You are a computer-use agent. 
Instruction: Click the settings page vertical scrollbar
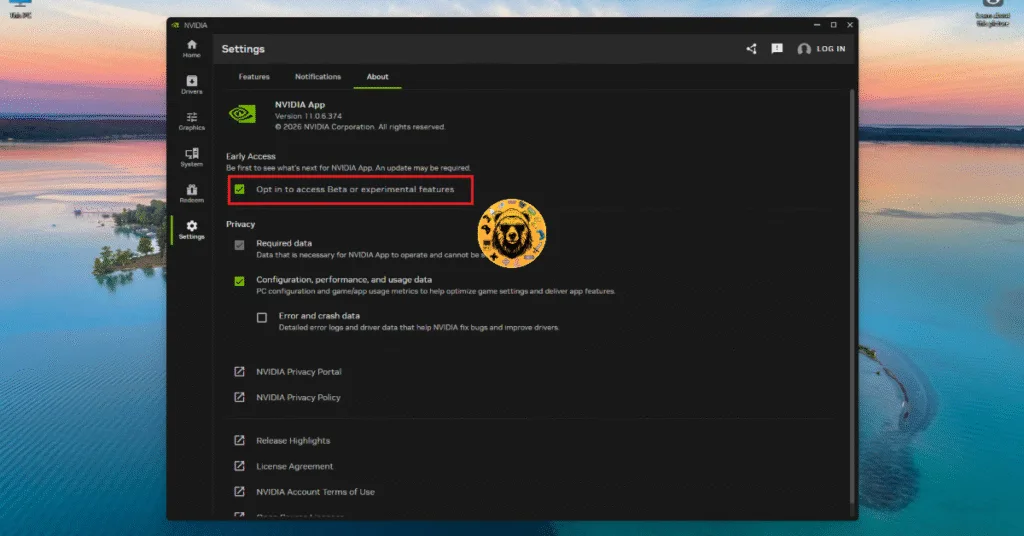pyautogui.click(x=852, y=297)
